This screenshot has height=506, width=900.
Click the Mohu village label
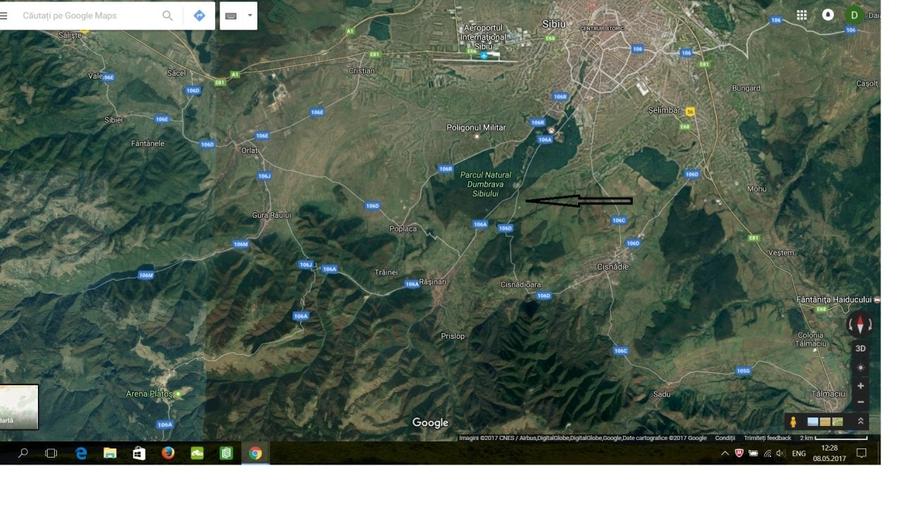pos(757,189)
